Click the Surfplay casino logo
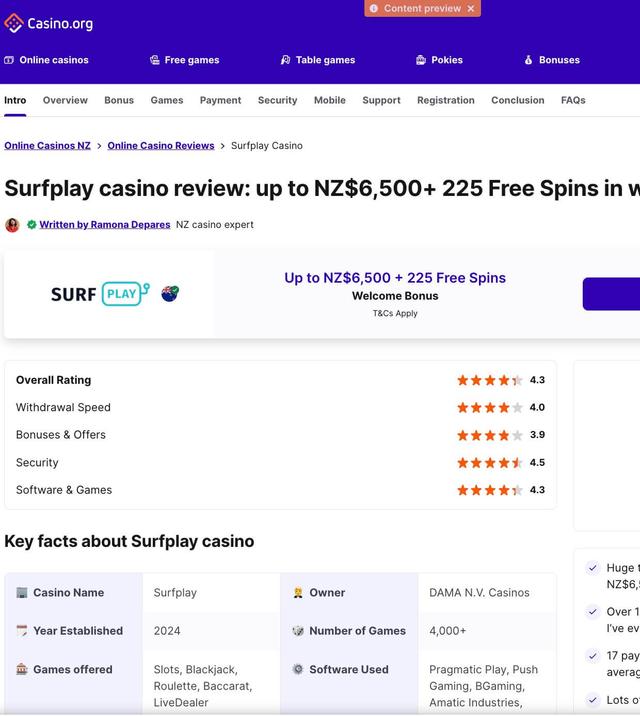The width and height of the screenshot is (640, 716). point(100,293)
